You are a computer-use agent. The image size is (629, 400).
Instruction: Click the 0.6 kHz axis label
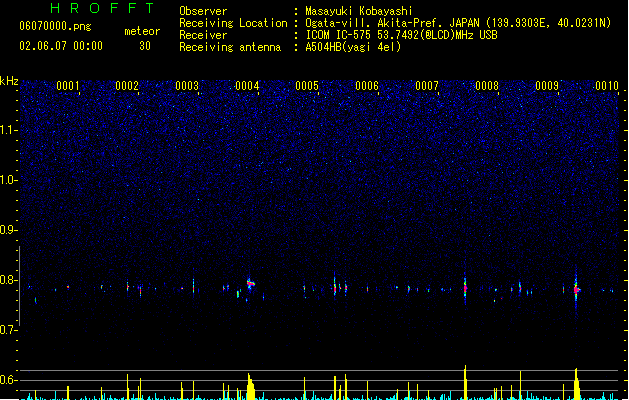(9, 380)
